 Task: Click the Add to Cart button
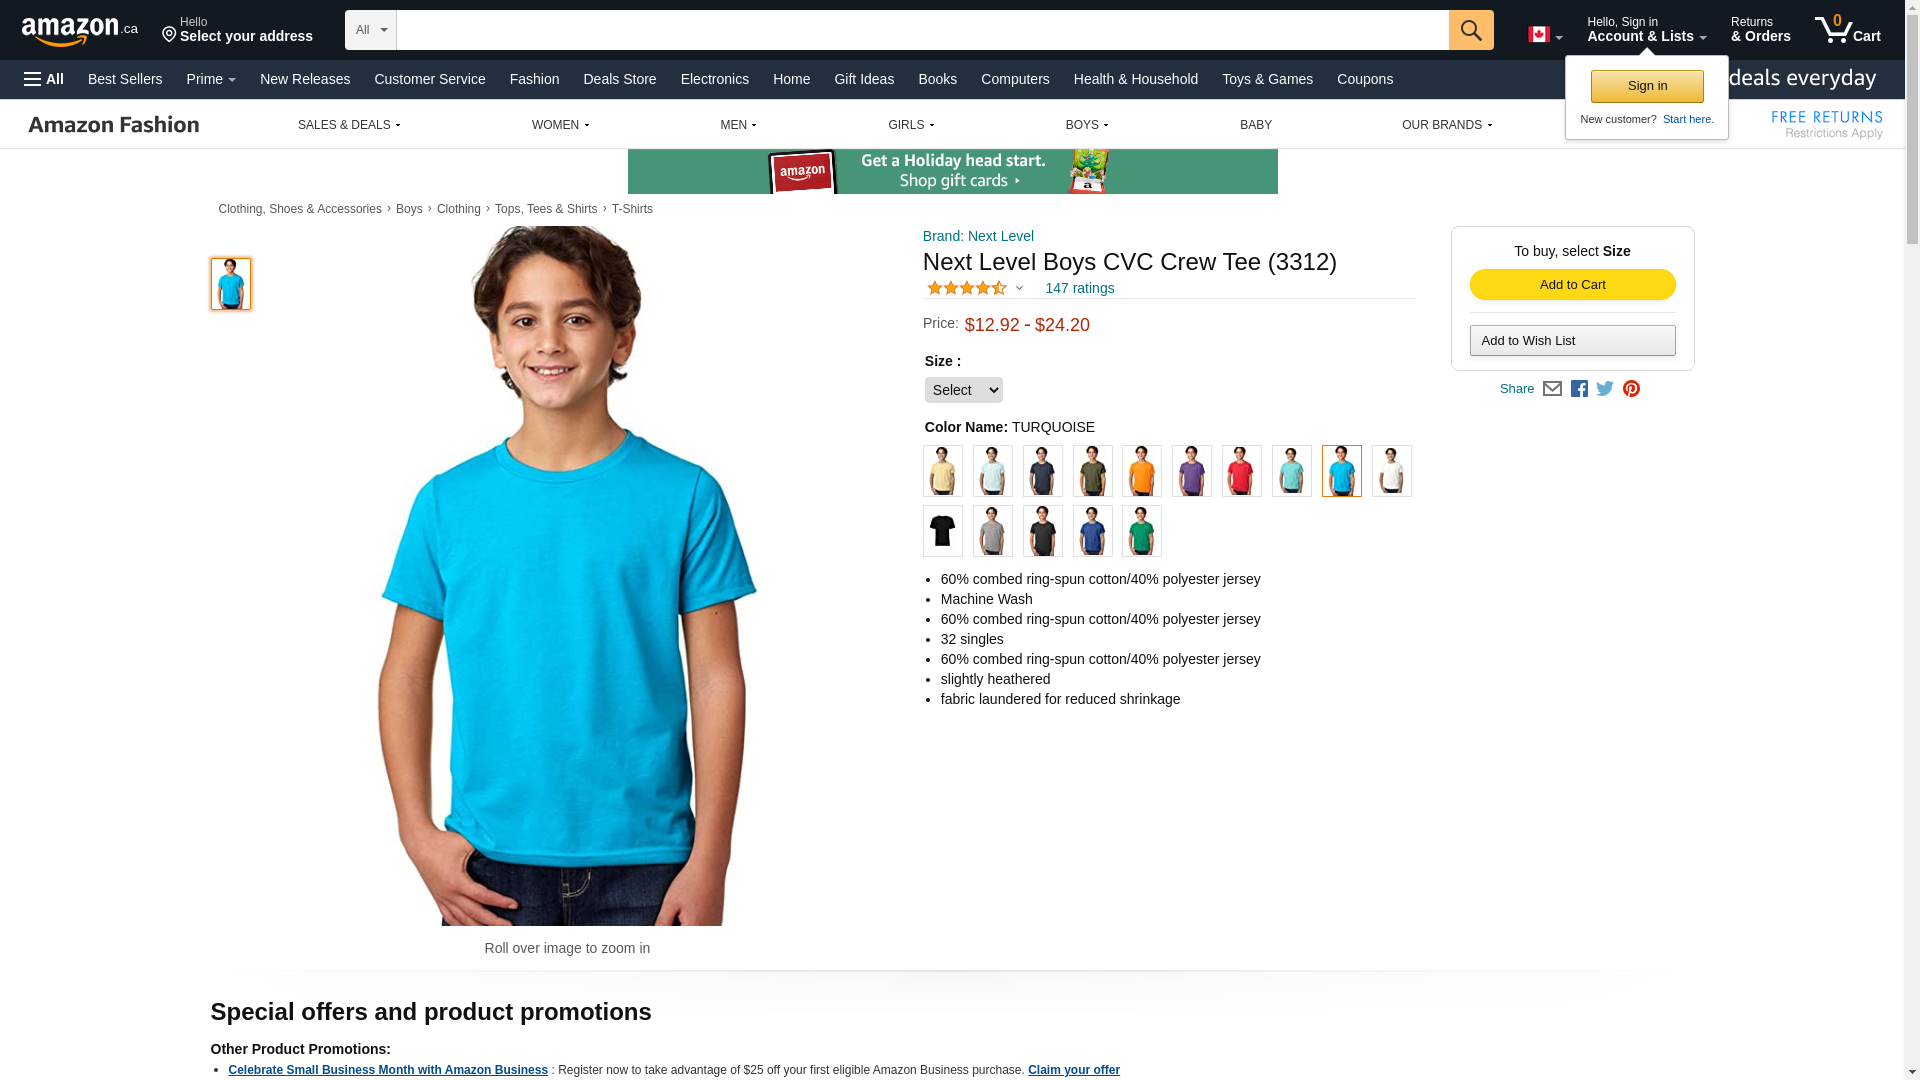click(x=1572, y=285)
